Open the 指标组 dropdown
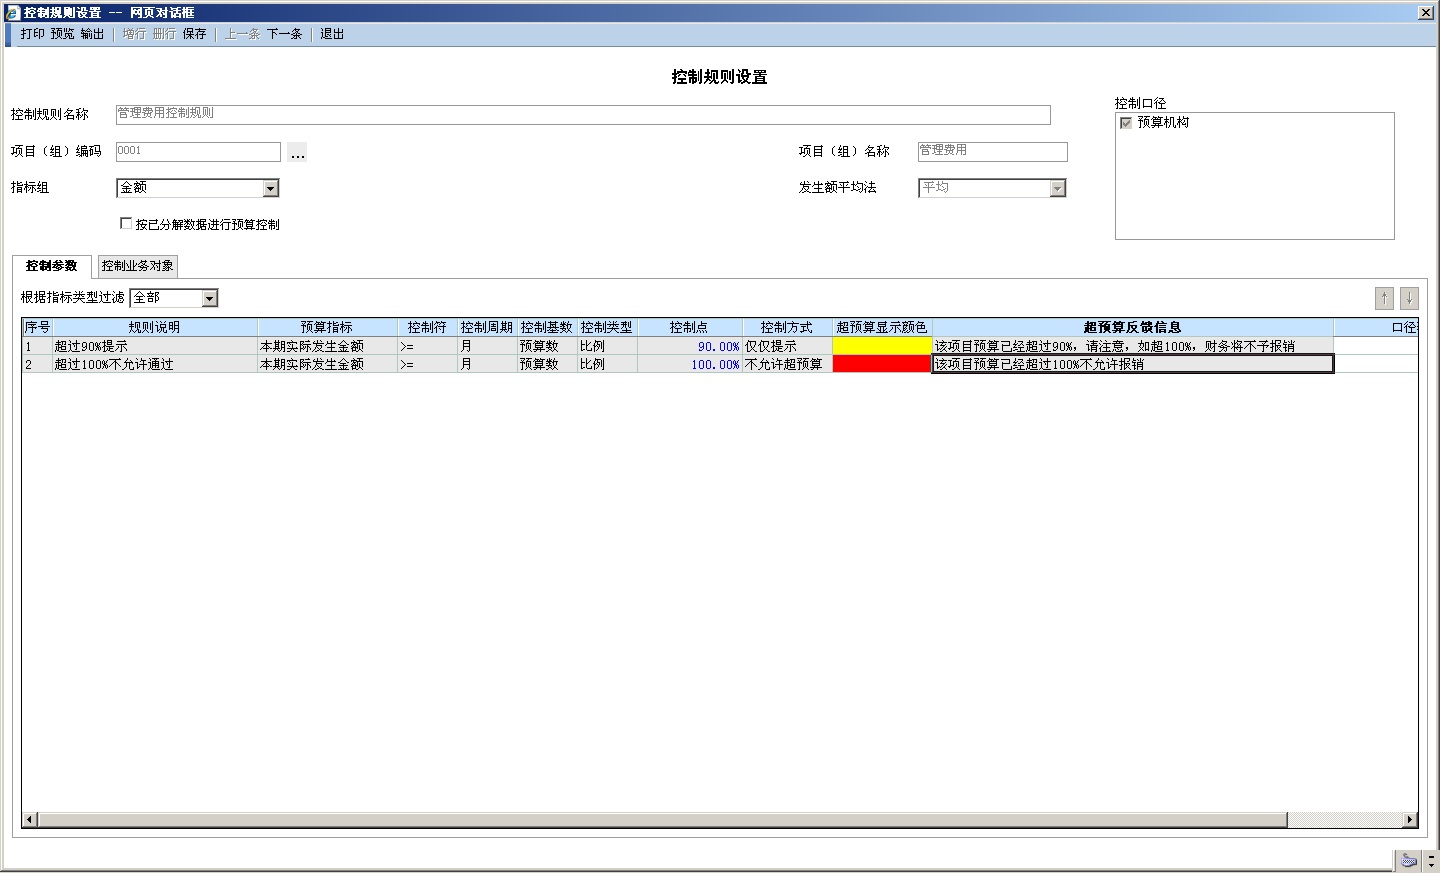The image size is (1440, 874). [x=270, y=188]
